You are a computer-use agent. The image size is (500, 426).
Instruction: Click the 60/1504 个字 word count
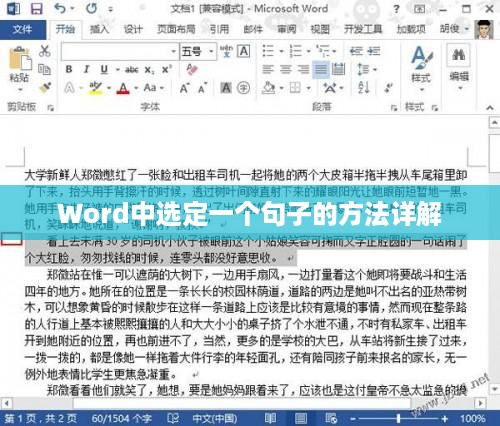coord(122,418)
